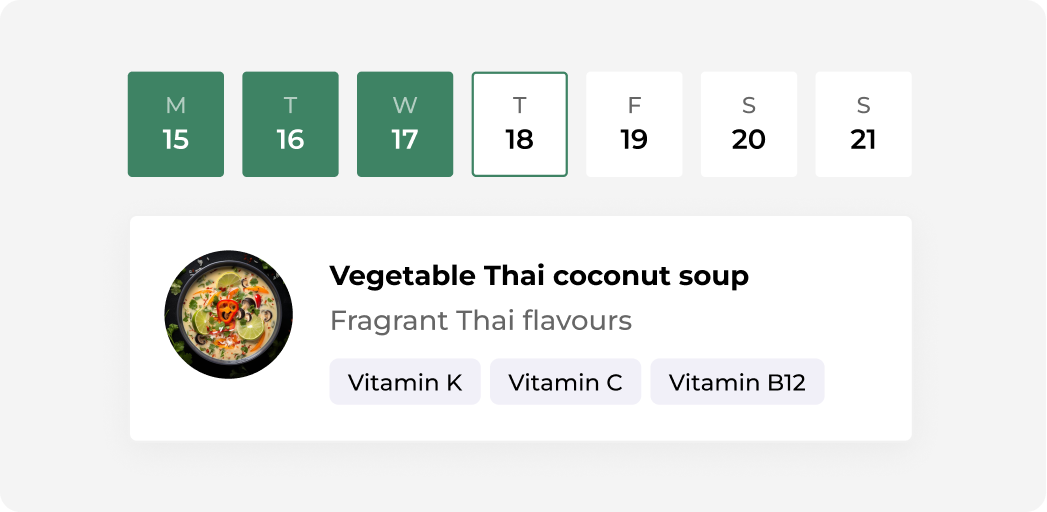Select the Vitamin C tag
Image resolution: width=1047 pixels, height=512 pixels.
click(566, 382)
